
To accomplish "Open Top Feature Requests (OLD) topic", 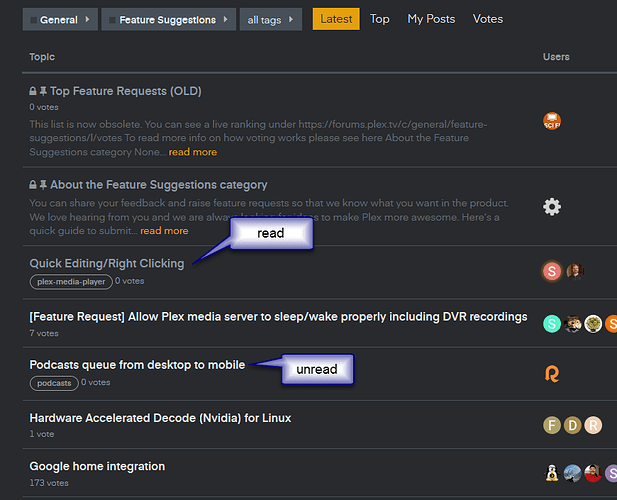I will pyautogui.click(x=126, y=91).
